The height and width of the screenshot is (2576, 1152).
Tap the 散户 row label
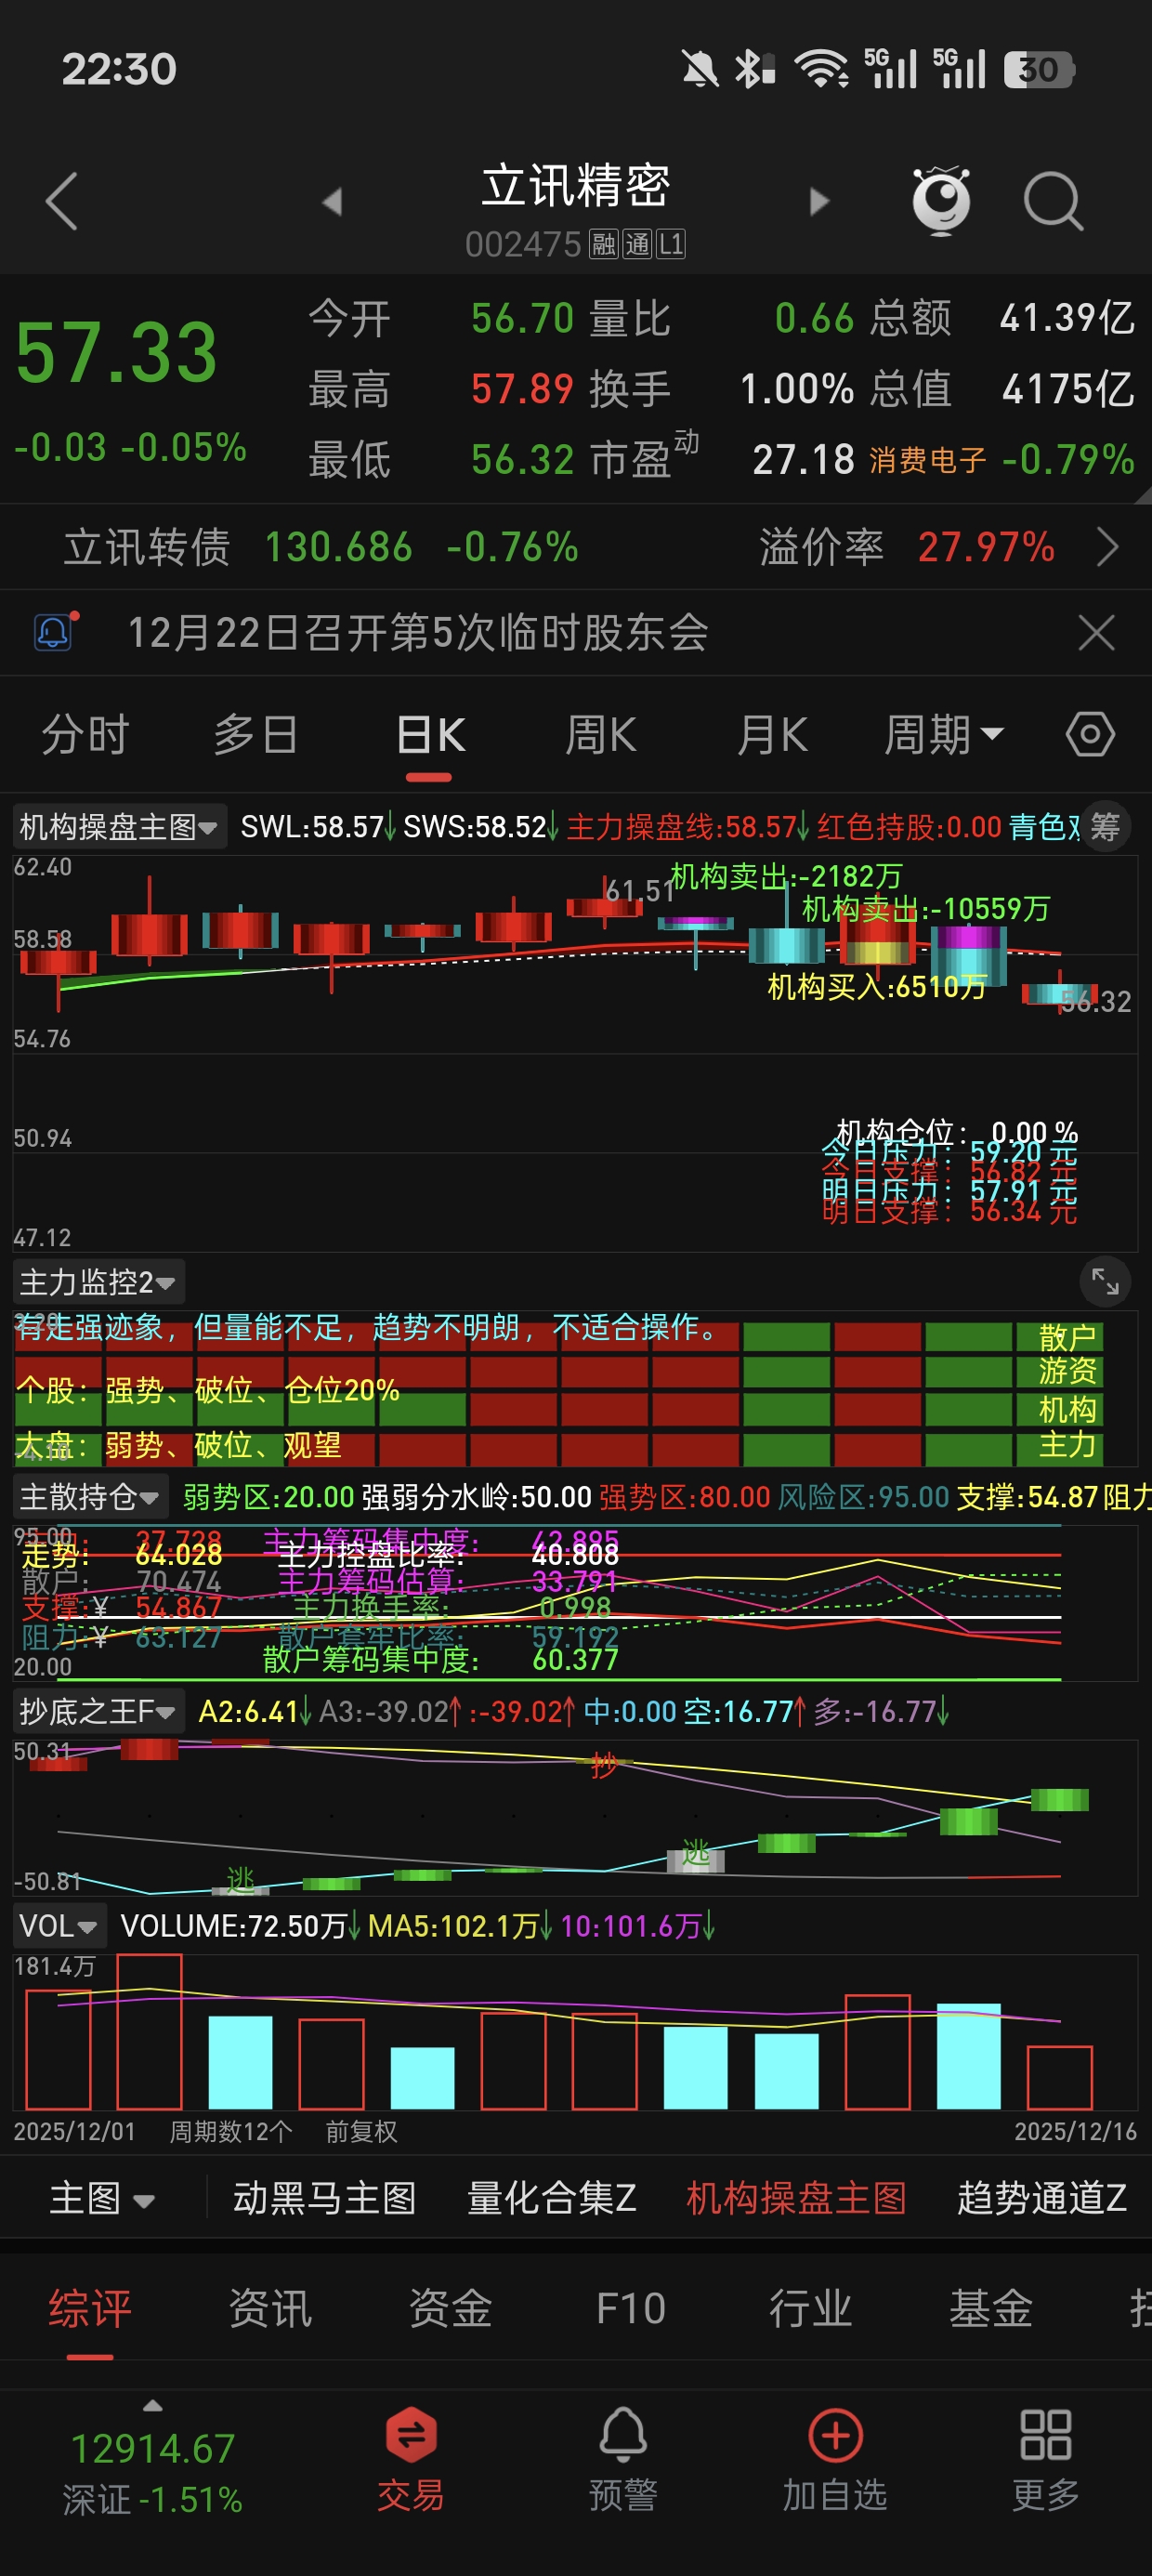click(x=1067, y=1337)
